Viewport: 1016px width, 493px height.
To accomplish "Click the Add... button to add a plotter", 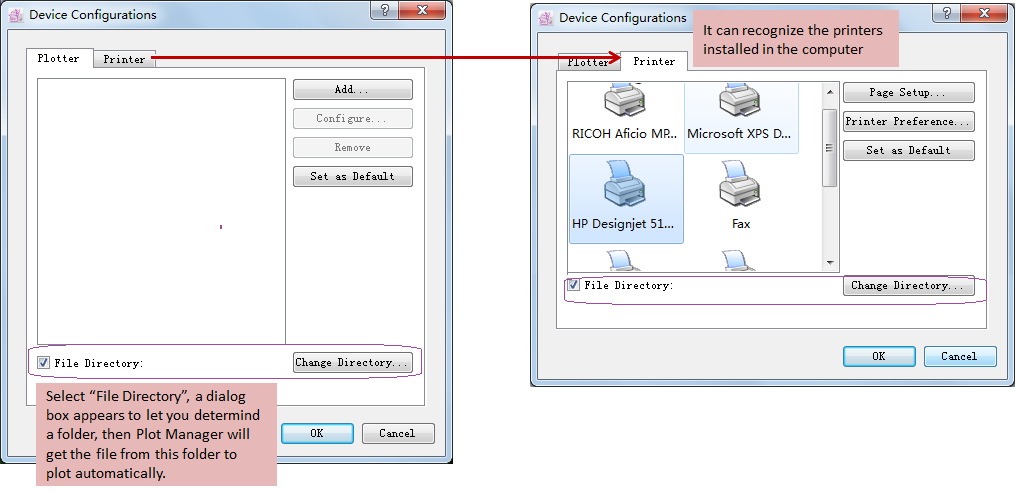I will 352,90.
